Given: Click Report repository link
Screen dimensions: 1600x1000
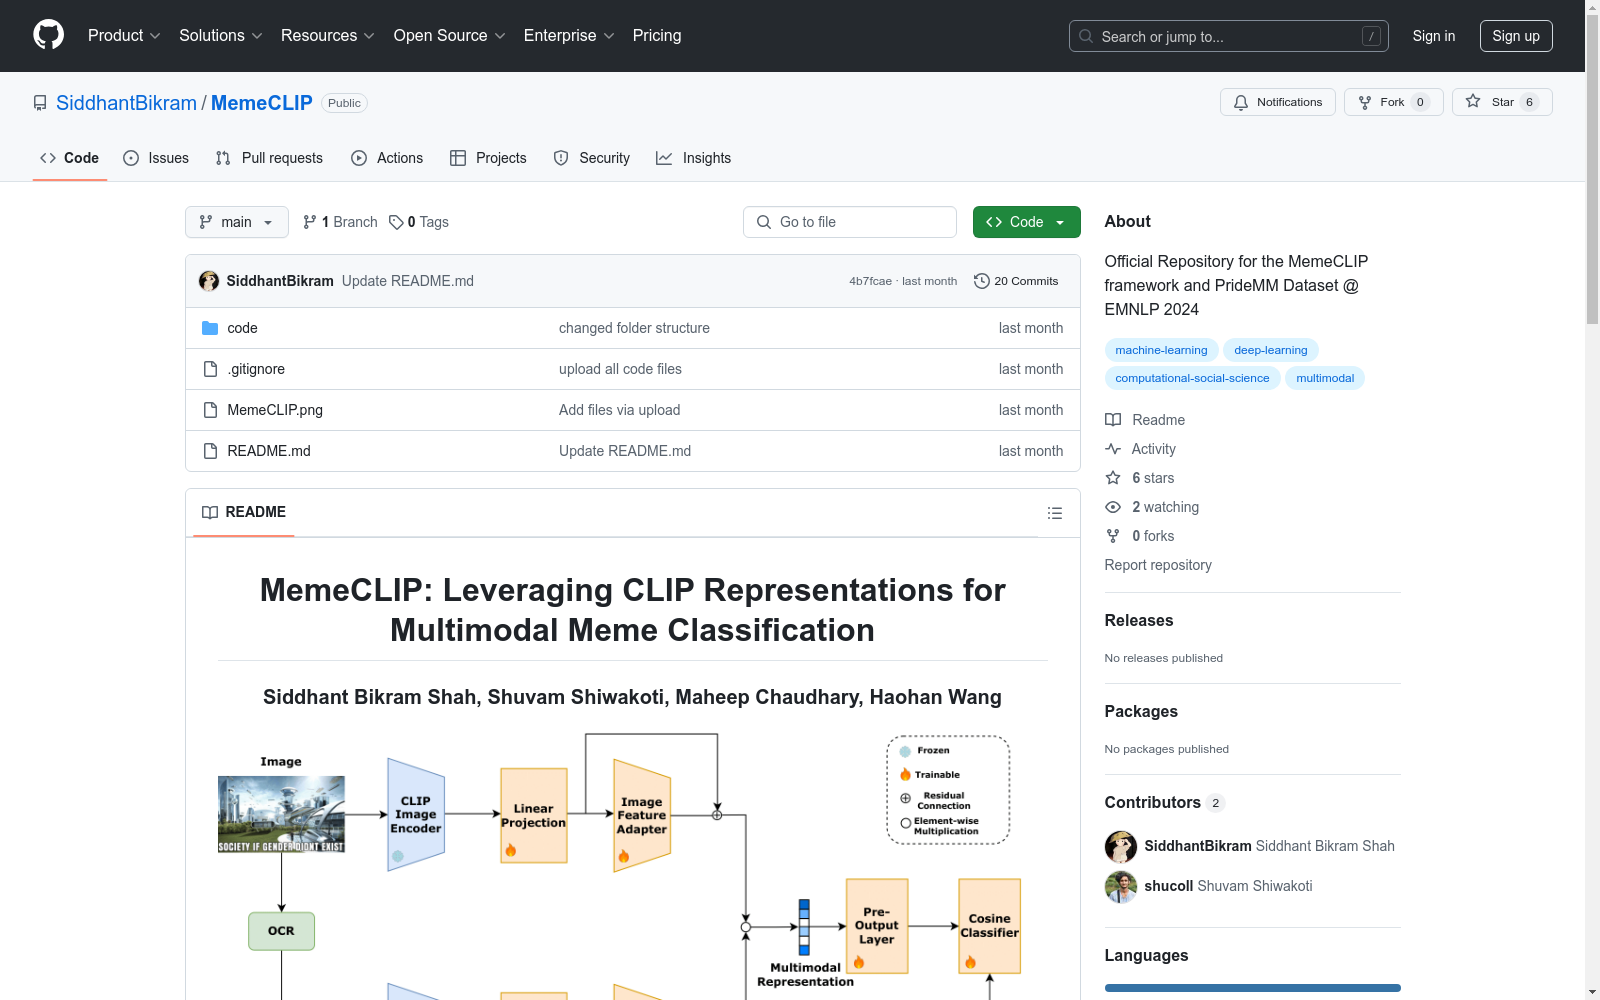Looking at the screenshot, I should coord(1158,565).
